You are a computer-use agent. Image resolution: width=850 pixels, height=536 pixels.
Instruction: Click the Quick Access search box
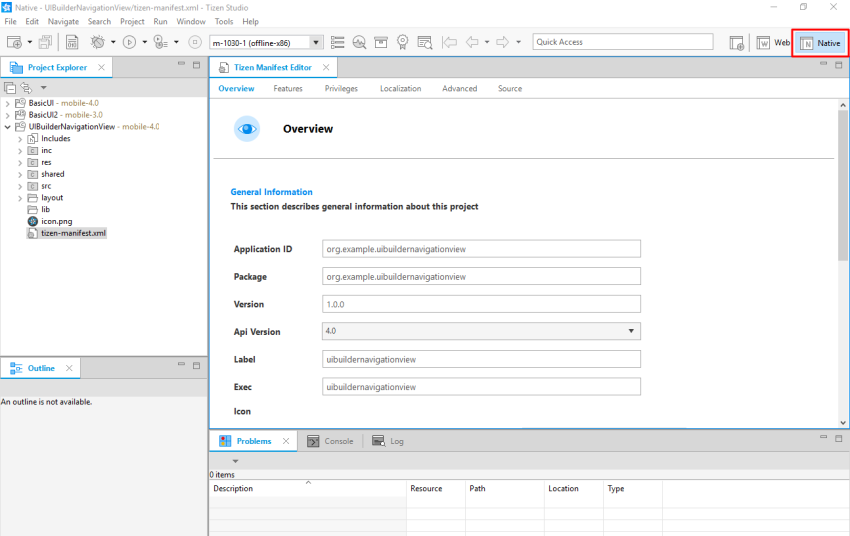tap(622, 42)
